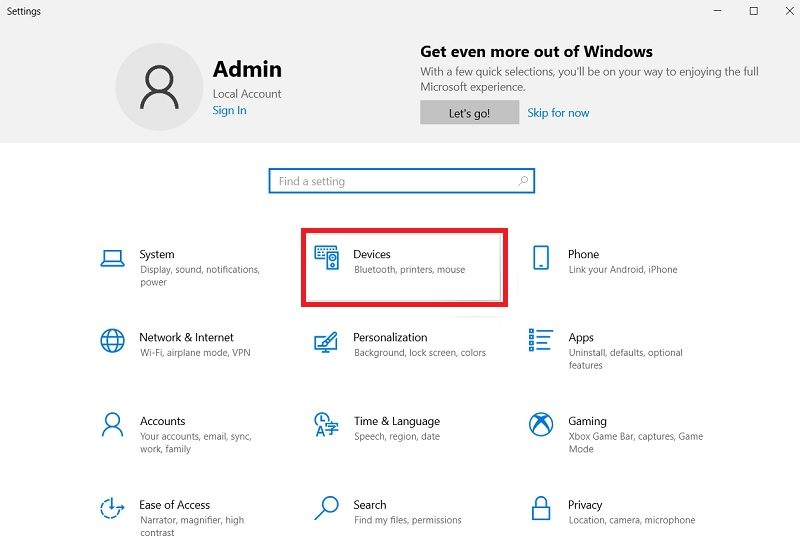The image size is (800, 550).
Task: Maximize the Settings window
Action: pos(754,11)
